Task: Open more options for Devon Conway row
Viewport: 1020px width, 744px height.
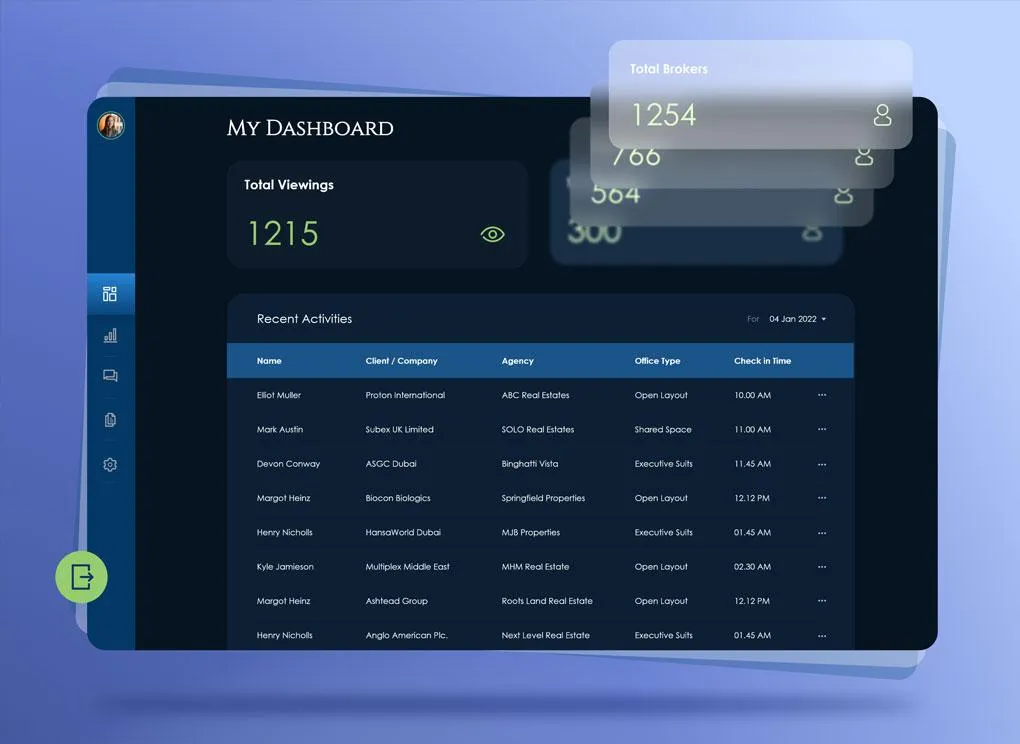Action: point(822,464)
